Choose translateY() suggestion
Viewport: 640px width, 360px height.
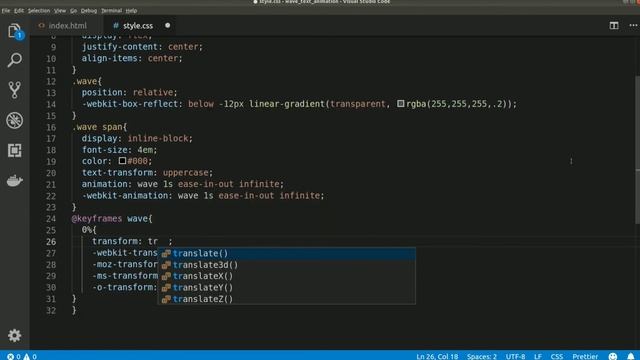pyautogui.click(x=287, y=287)
